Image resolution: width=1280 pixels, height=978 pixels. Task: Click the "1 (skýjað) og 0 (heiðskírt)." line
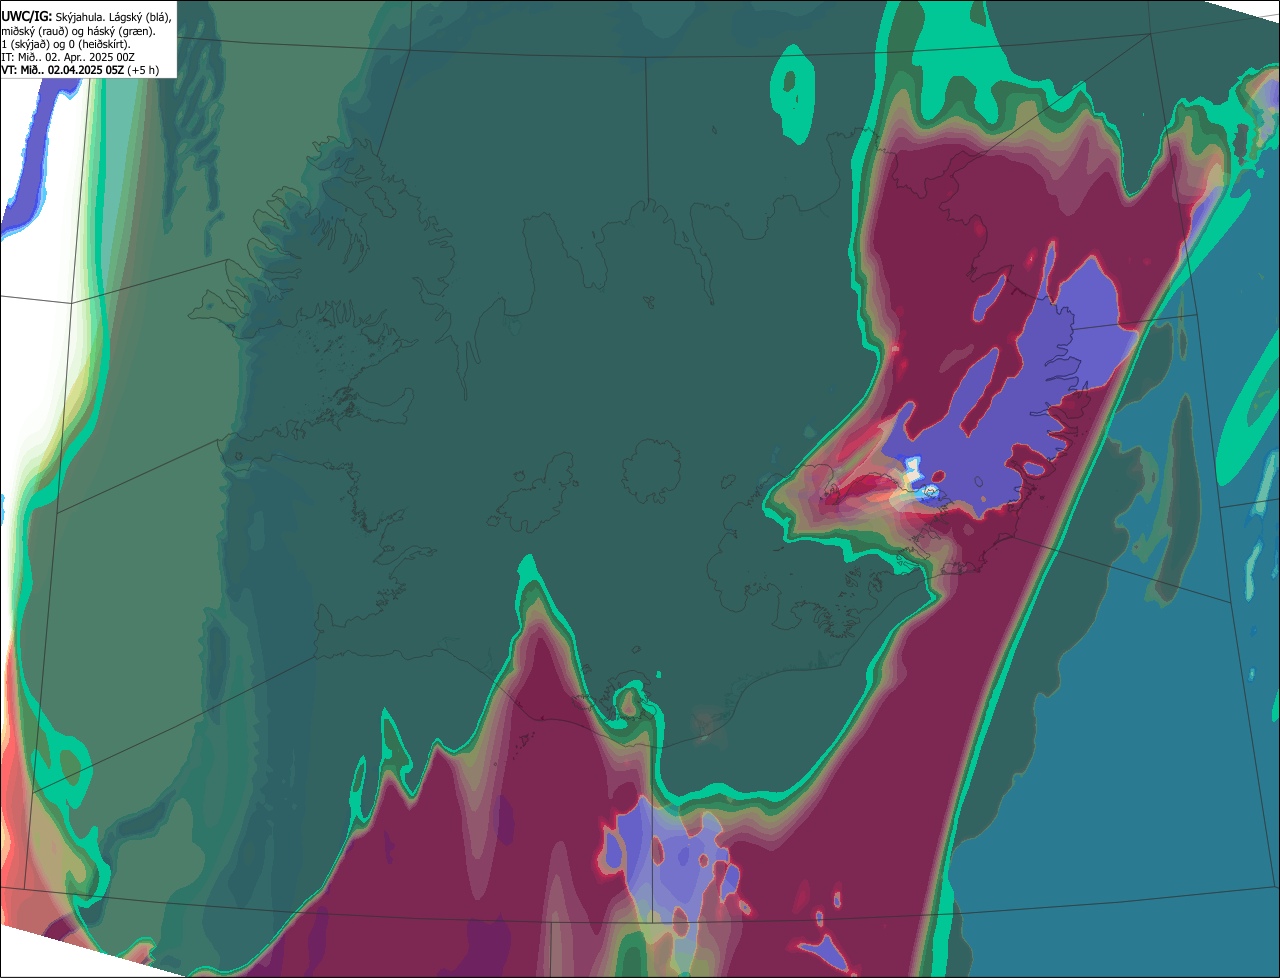tap(66, 44)
